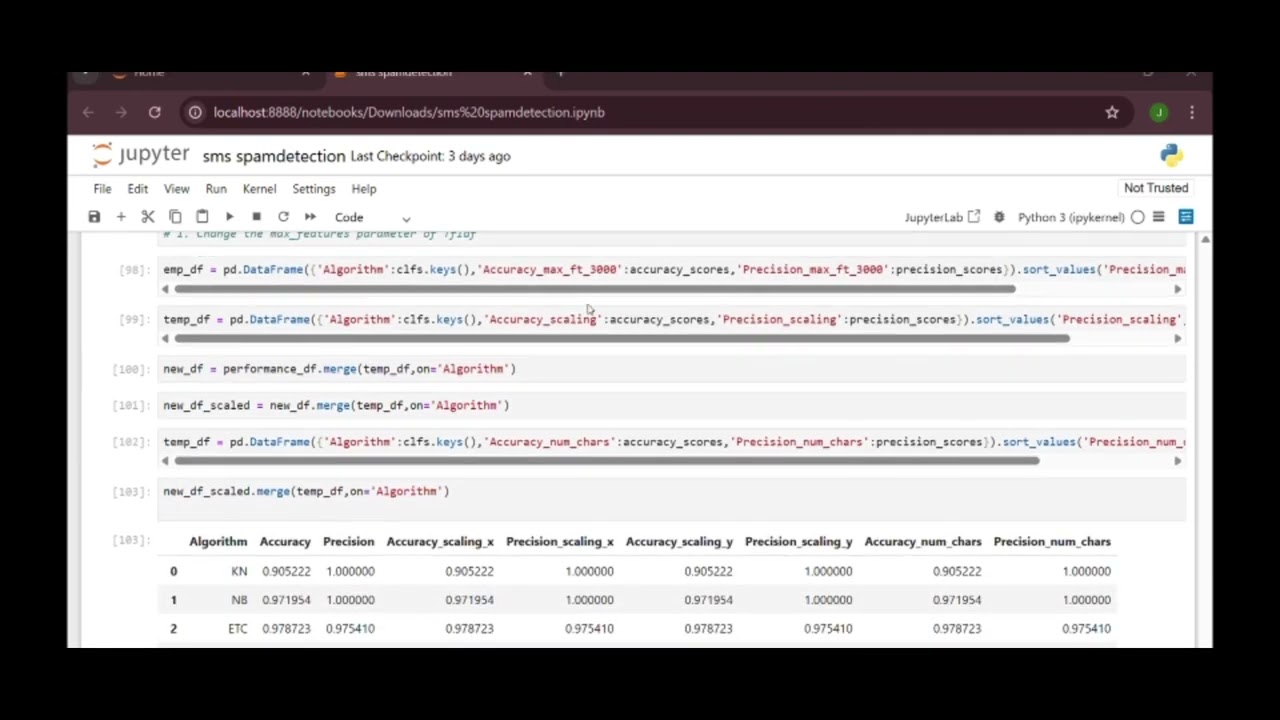This screenshot has height=720, width=1280.
Task: Reload the browser page
Action: 155,113
